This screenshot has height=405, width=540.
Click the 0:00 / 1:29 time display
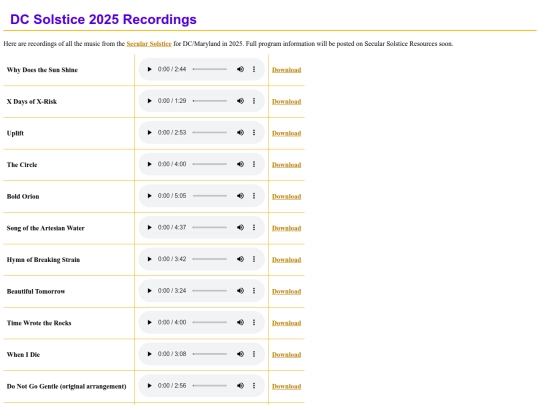[172, 101]
